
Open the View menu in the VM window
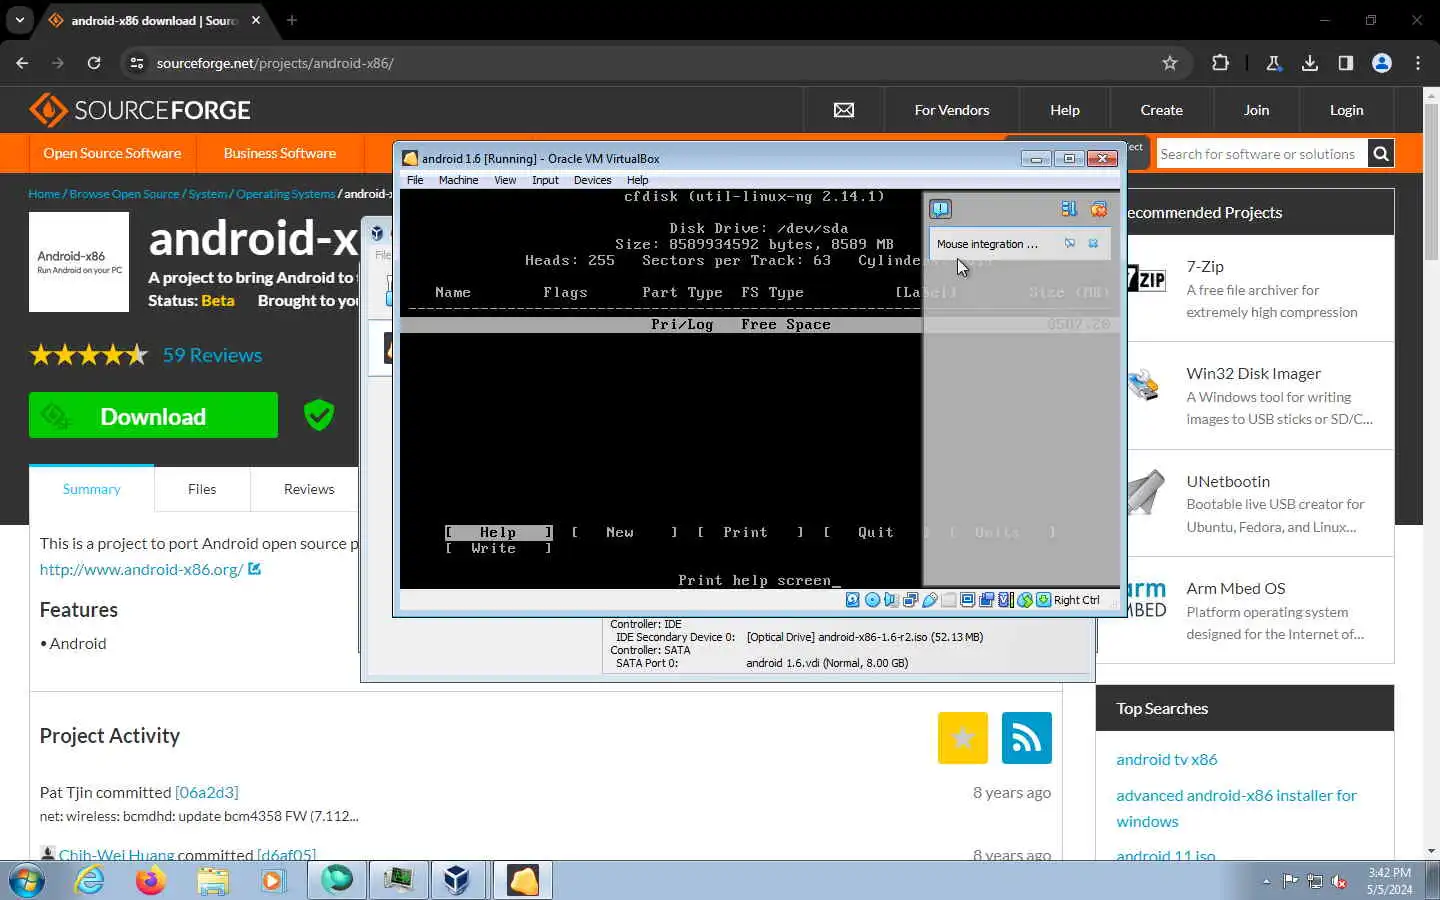pyautogui.click(x=505, y=180)
